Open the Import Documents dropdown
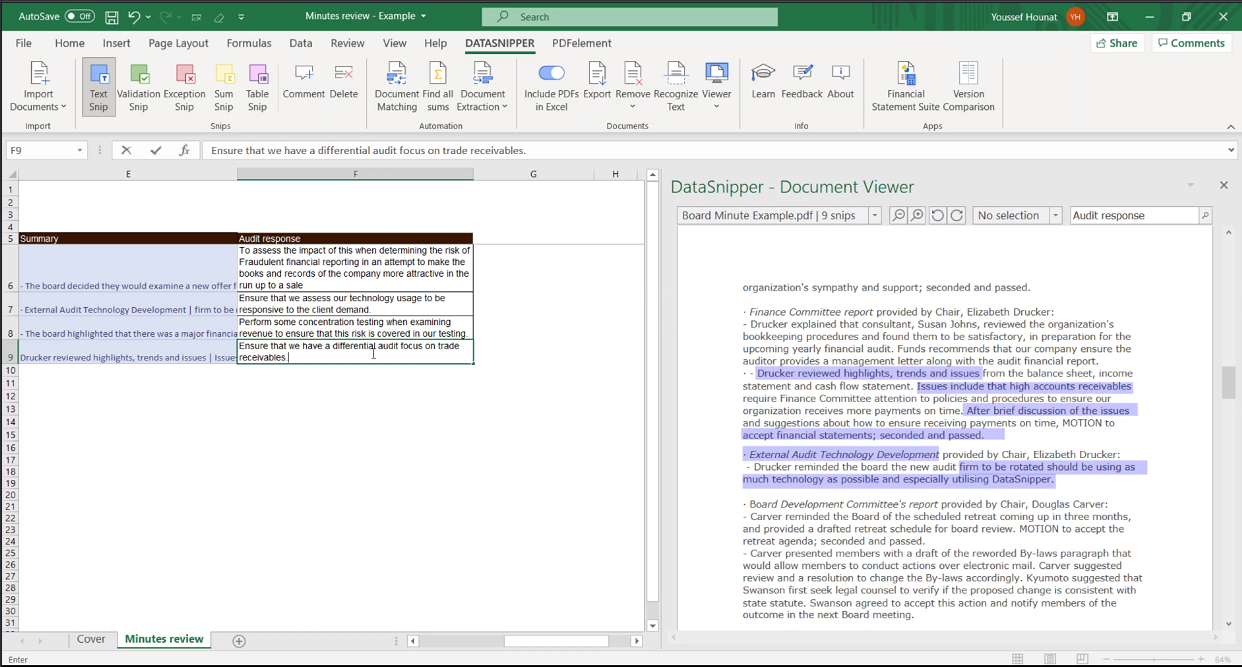 click(38, 87)
